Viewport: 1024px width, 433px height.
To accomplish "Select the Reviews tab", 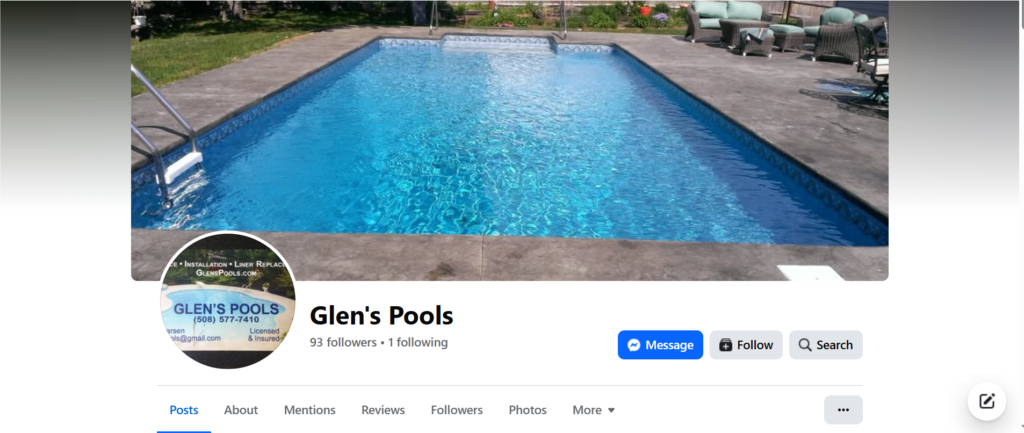I will 383,410.
